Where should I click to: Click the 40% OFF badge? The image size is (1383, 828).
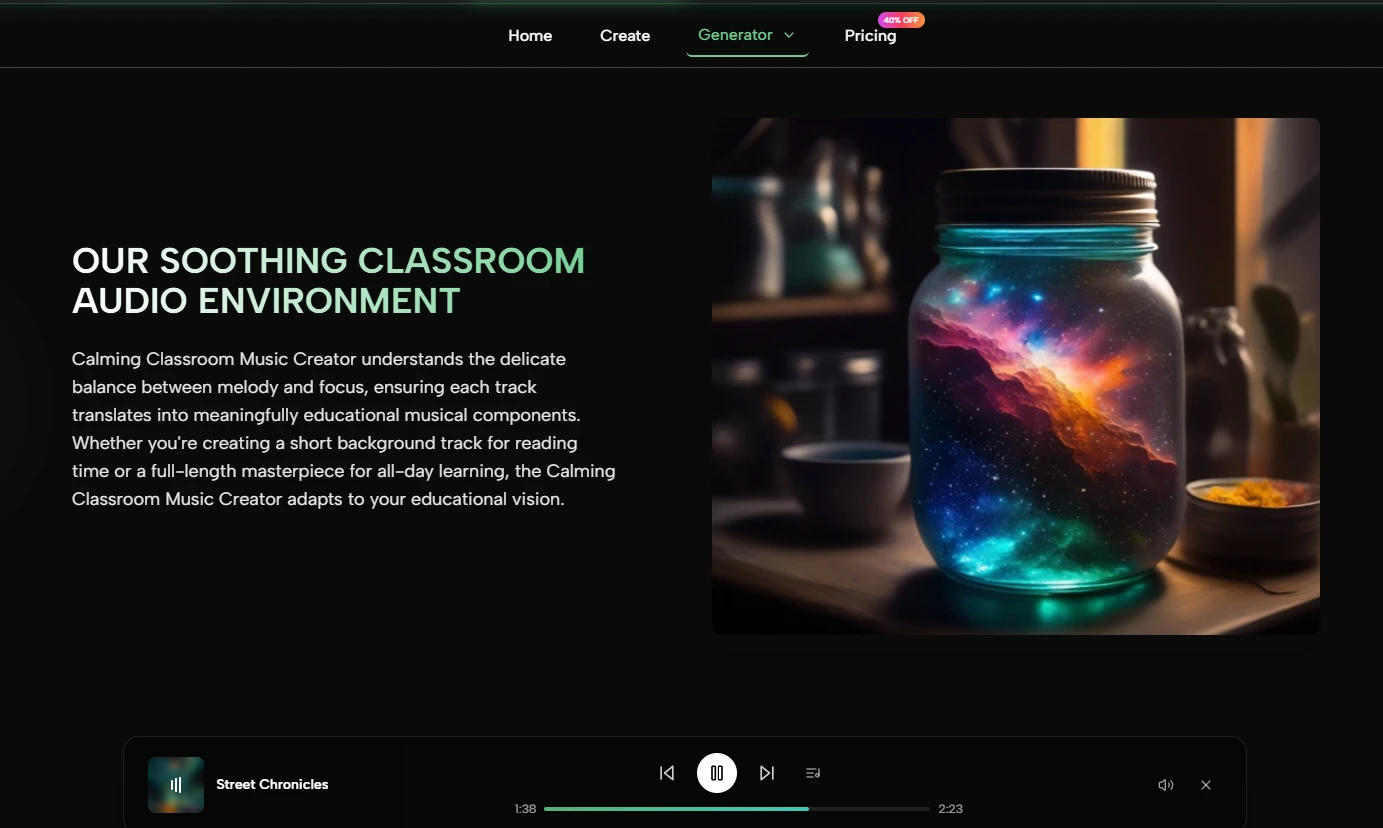[x=901, y=20]
